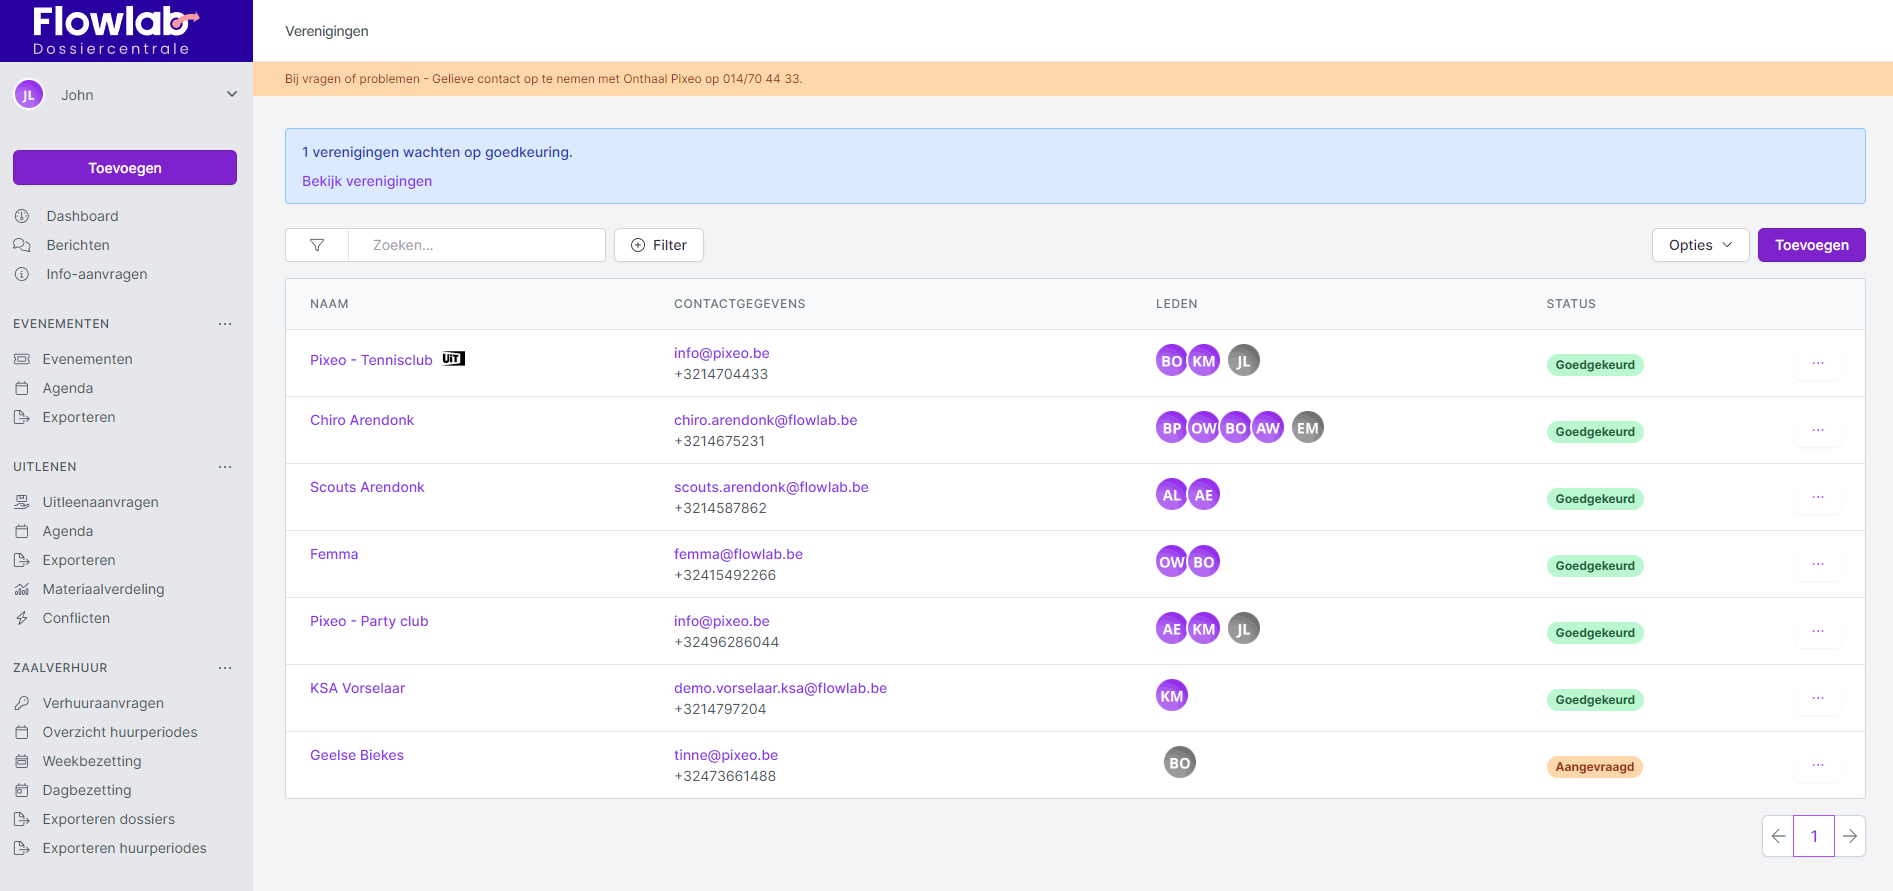Open row actions menu for Femma
This screenshot has height=891, width=1893.
tap(1817, 565)
